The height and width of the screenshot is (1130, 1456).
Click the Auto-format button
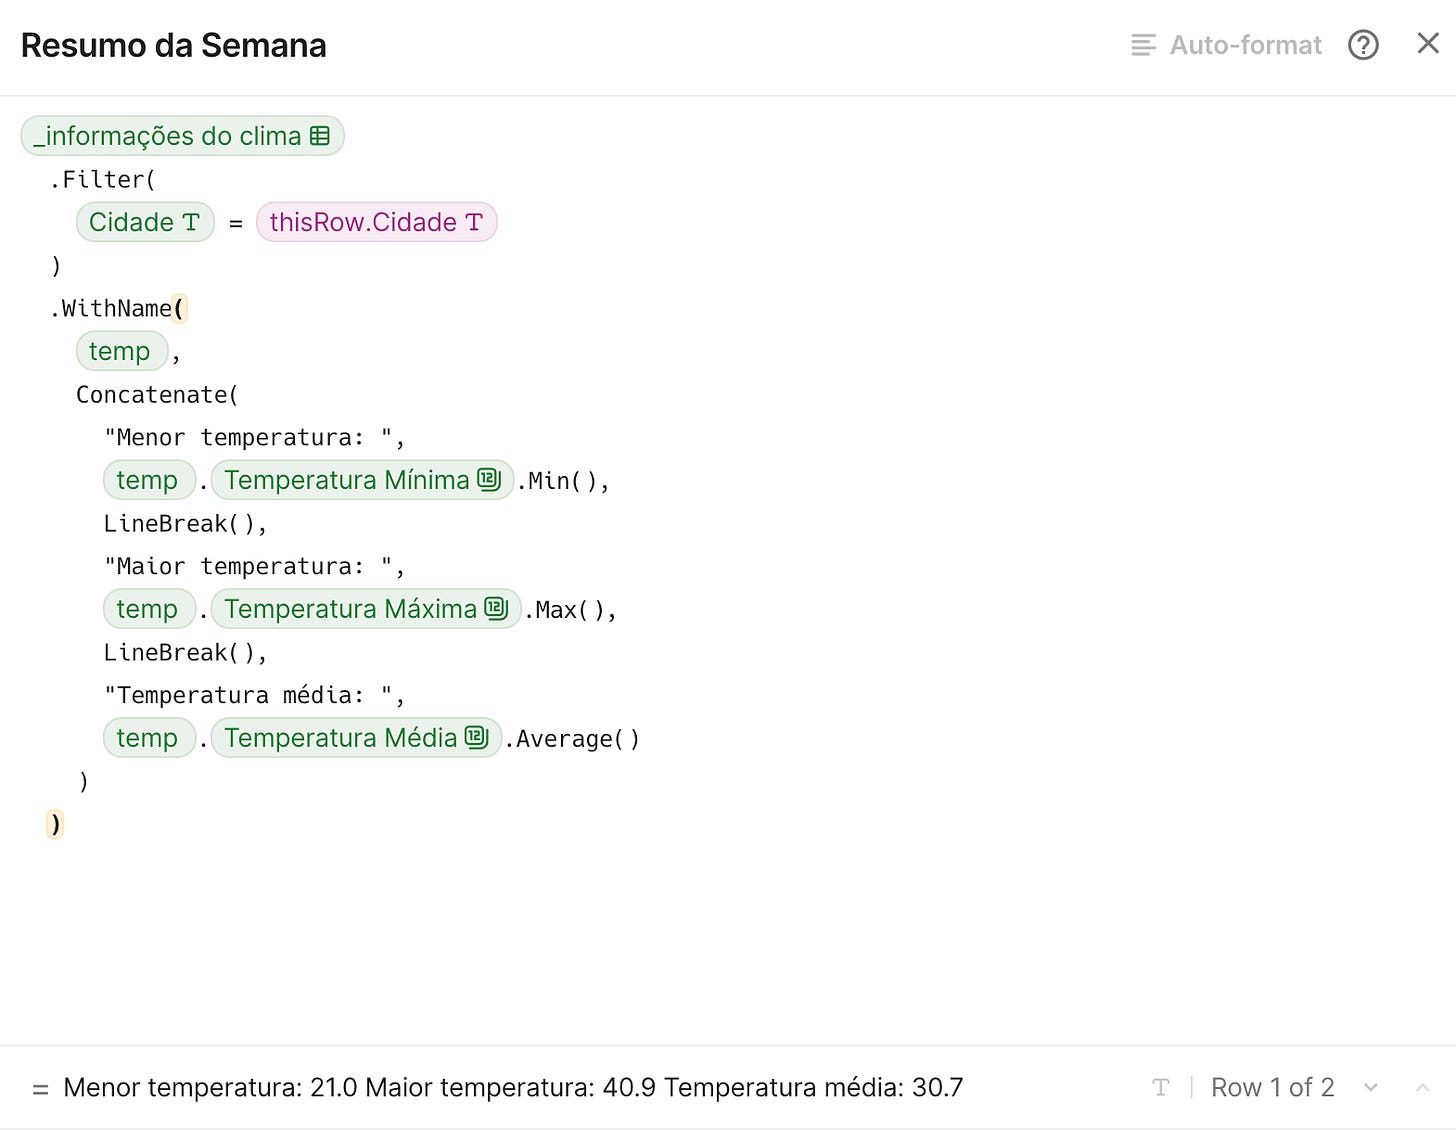coord(1227,45)
